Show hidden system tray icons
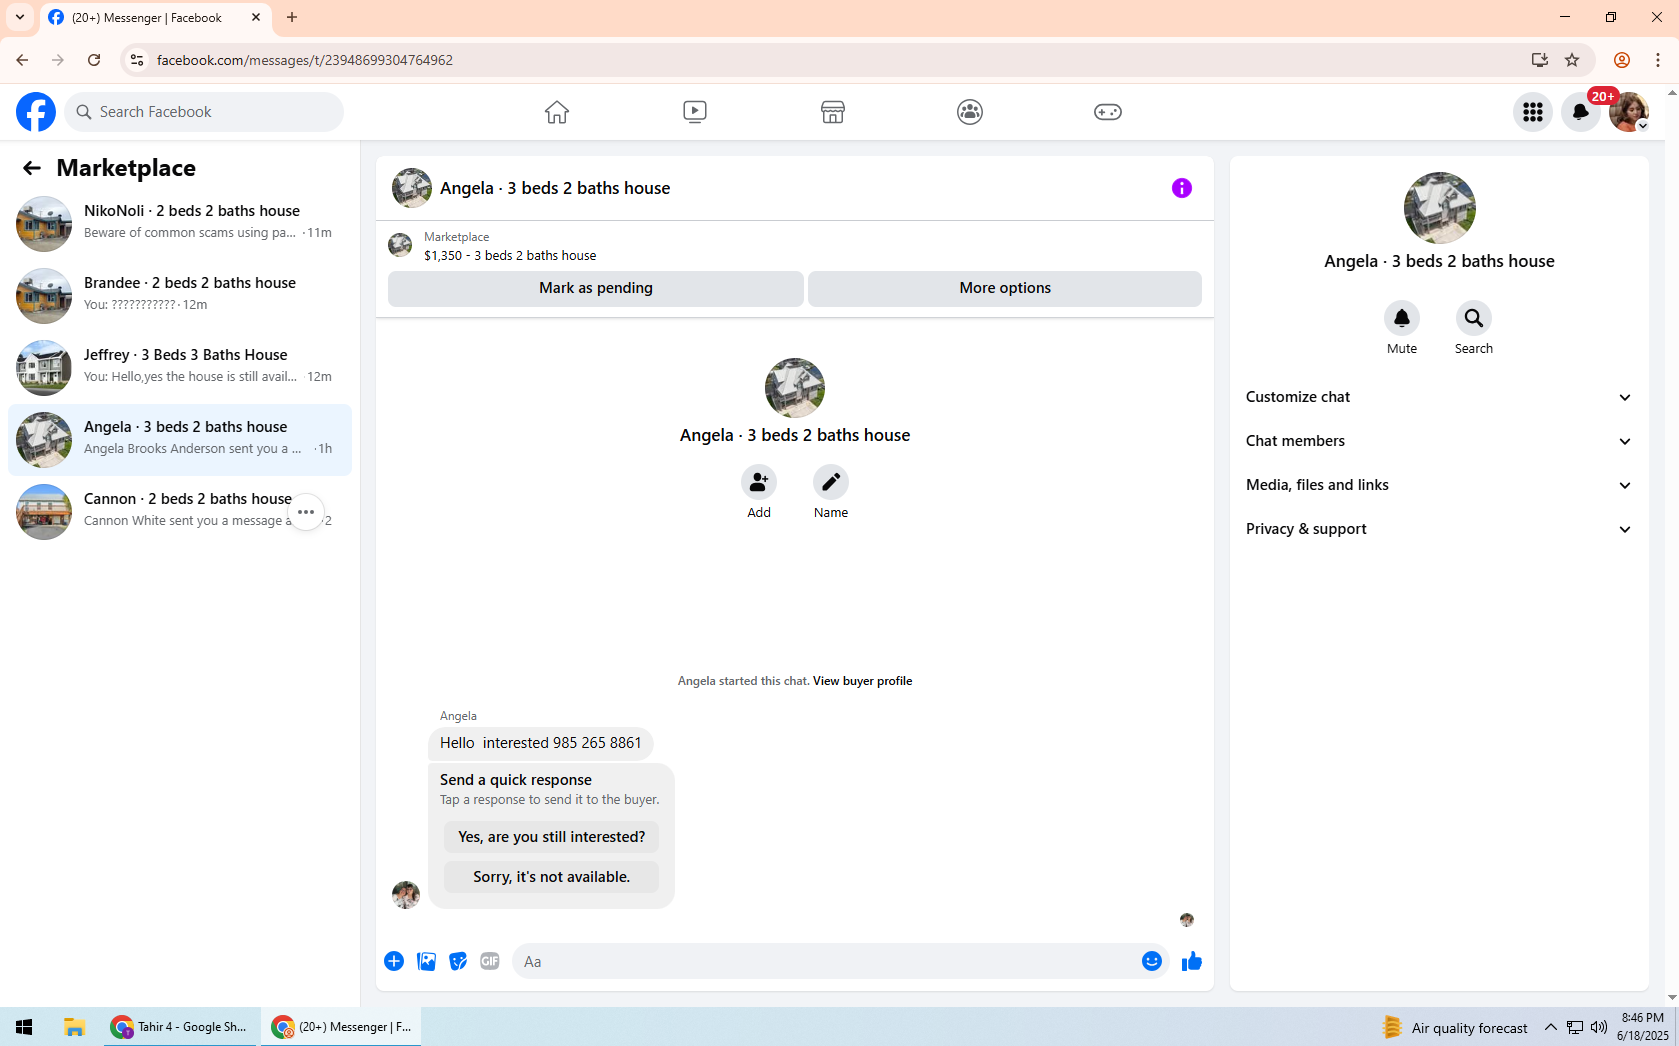Screen dimensions: 1679x1046 coord(1551,1027)
